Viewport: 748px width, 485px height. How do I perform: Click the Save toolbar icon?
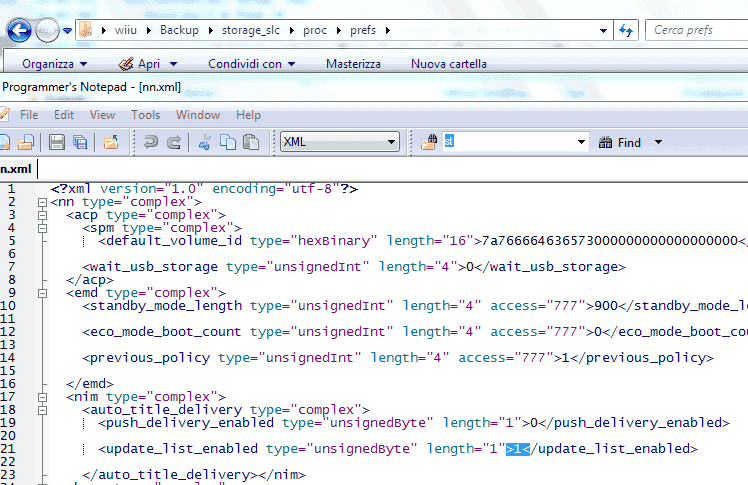57,142
